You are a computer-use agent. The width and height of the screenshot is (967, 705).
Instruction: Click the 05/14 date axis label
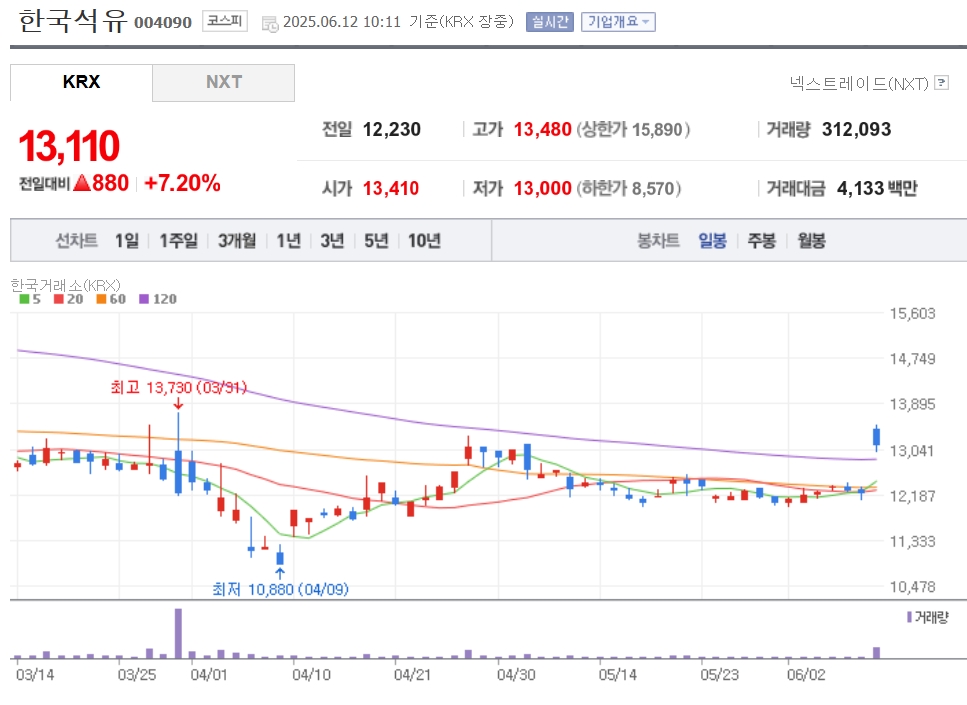[617, 675]
